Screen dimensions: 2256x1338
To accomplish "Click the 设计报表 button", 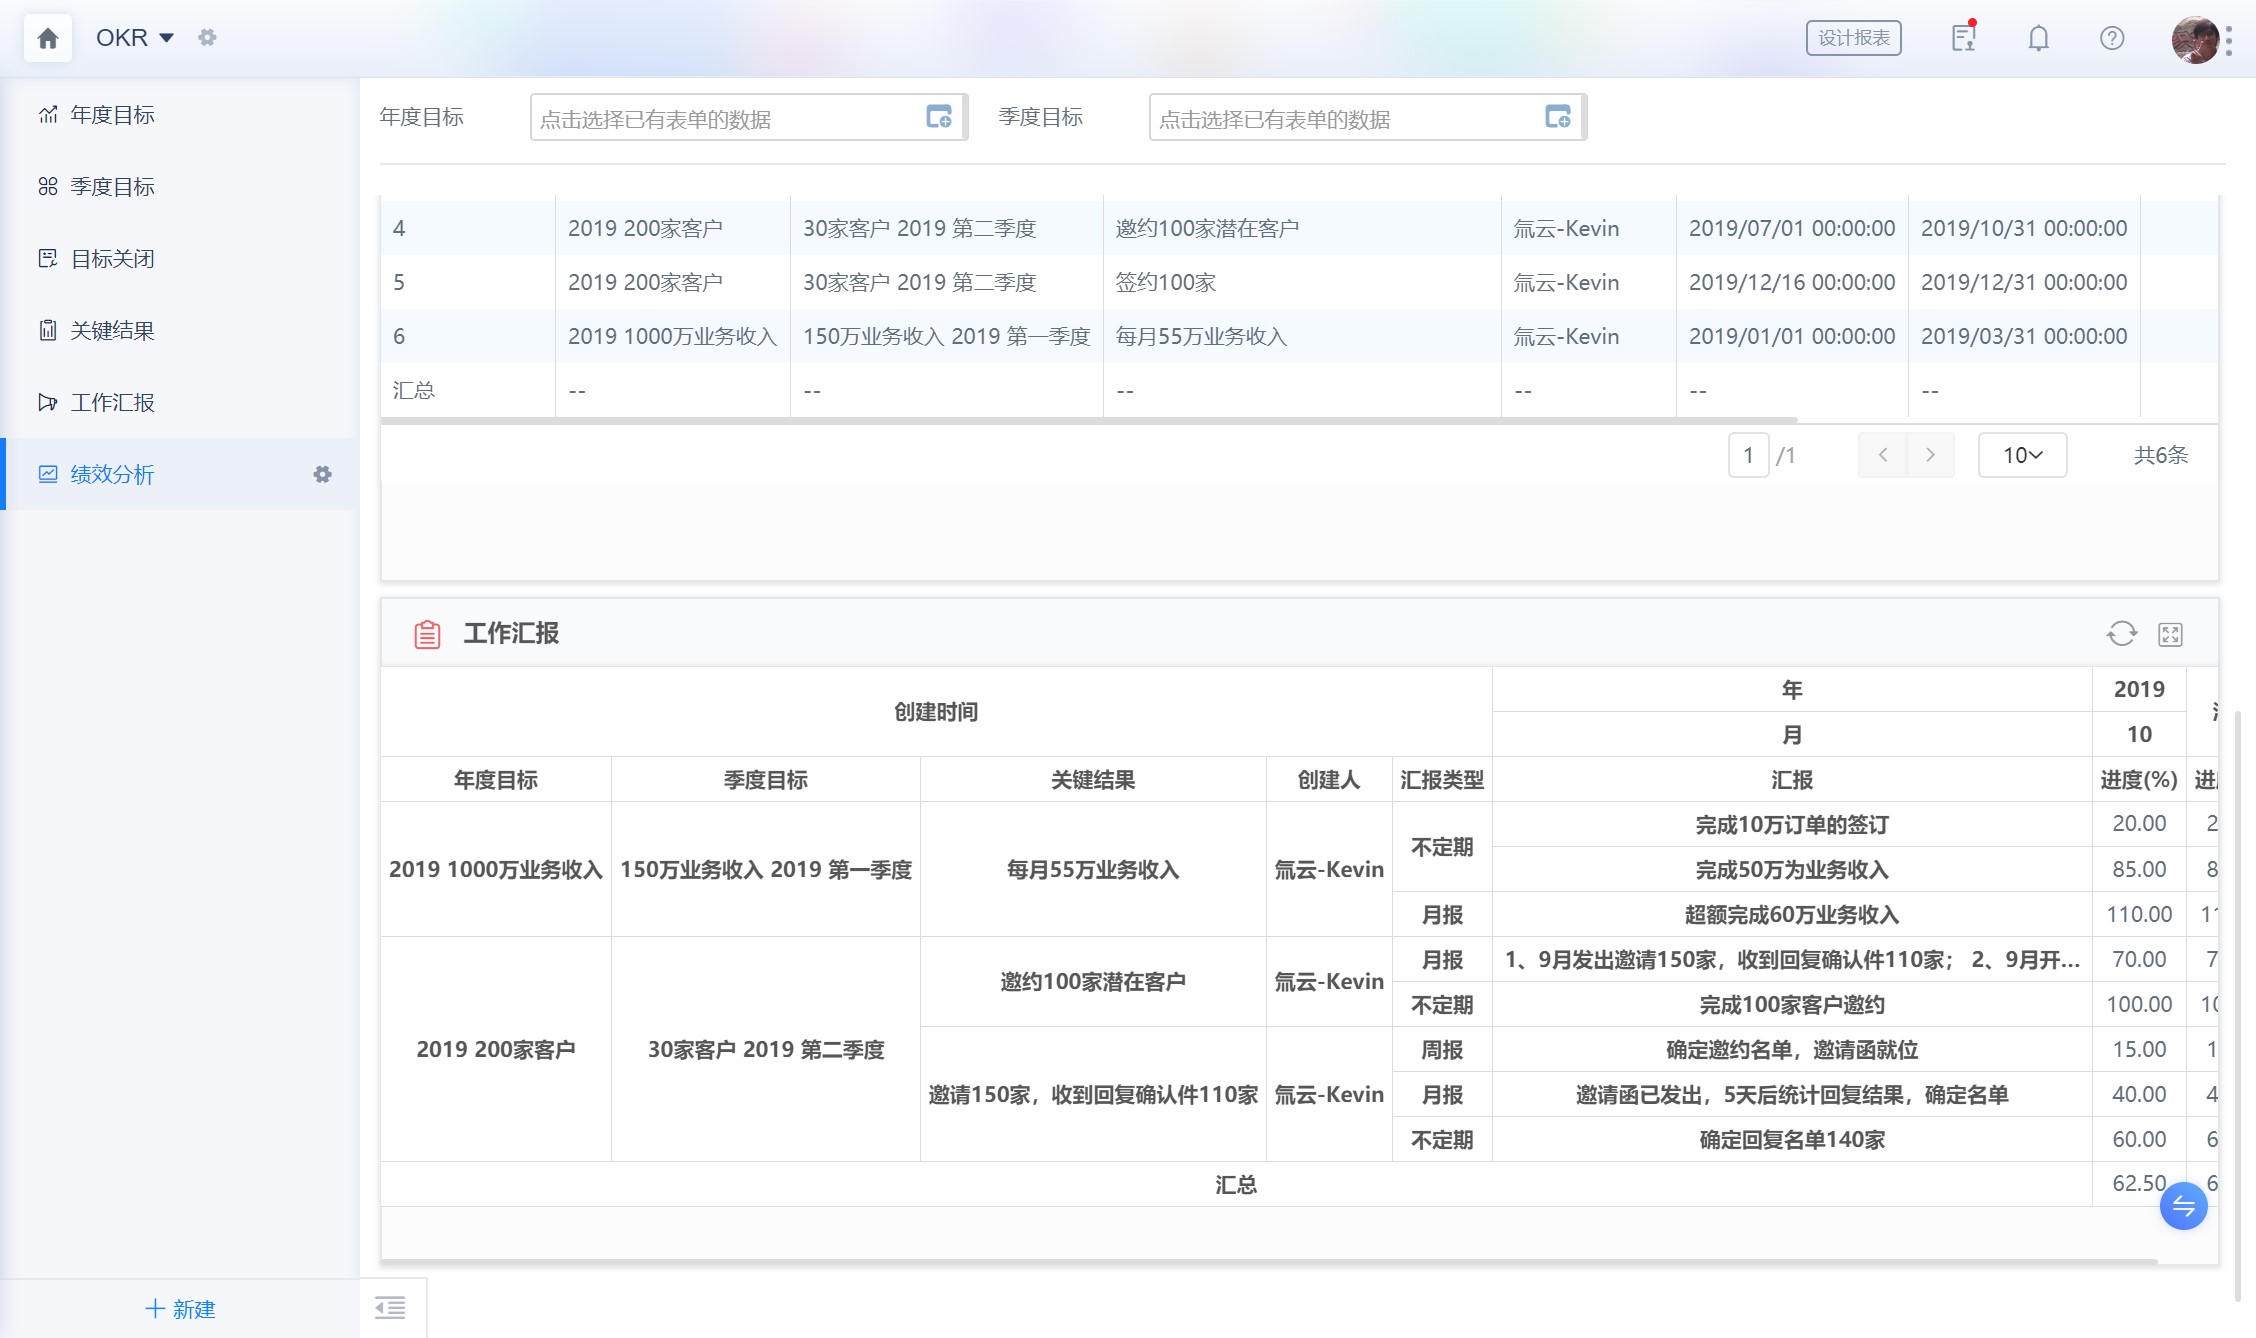I will [x=1853, y=38].
